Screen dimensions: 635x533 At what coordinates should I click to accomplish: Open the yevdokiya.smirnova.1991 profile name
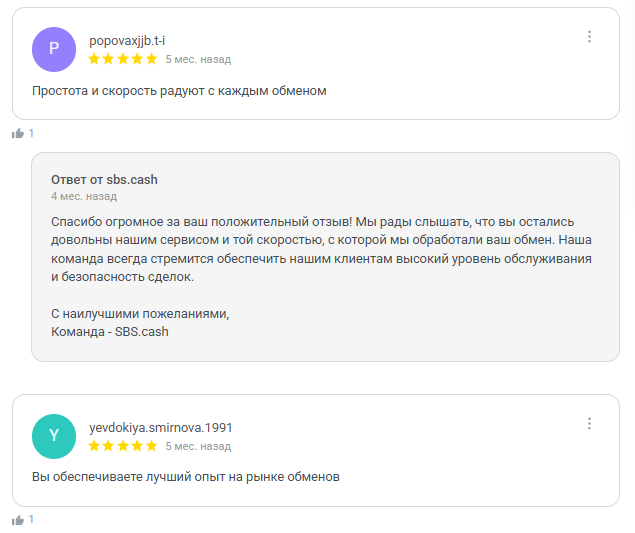click(161, 427)
